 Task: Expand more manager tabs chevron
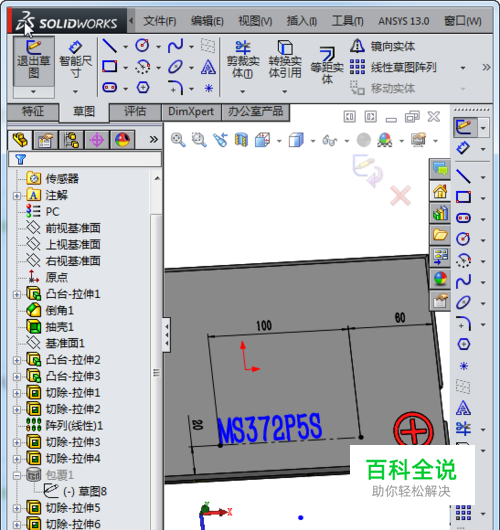click(x=153, y=139)
